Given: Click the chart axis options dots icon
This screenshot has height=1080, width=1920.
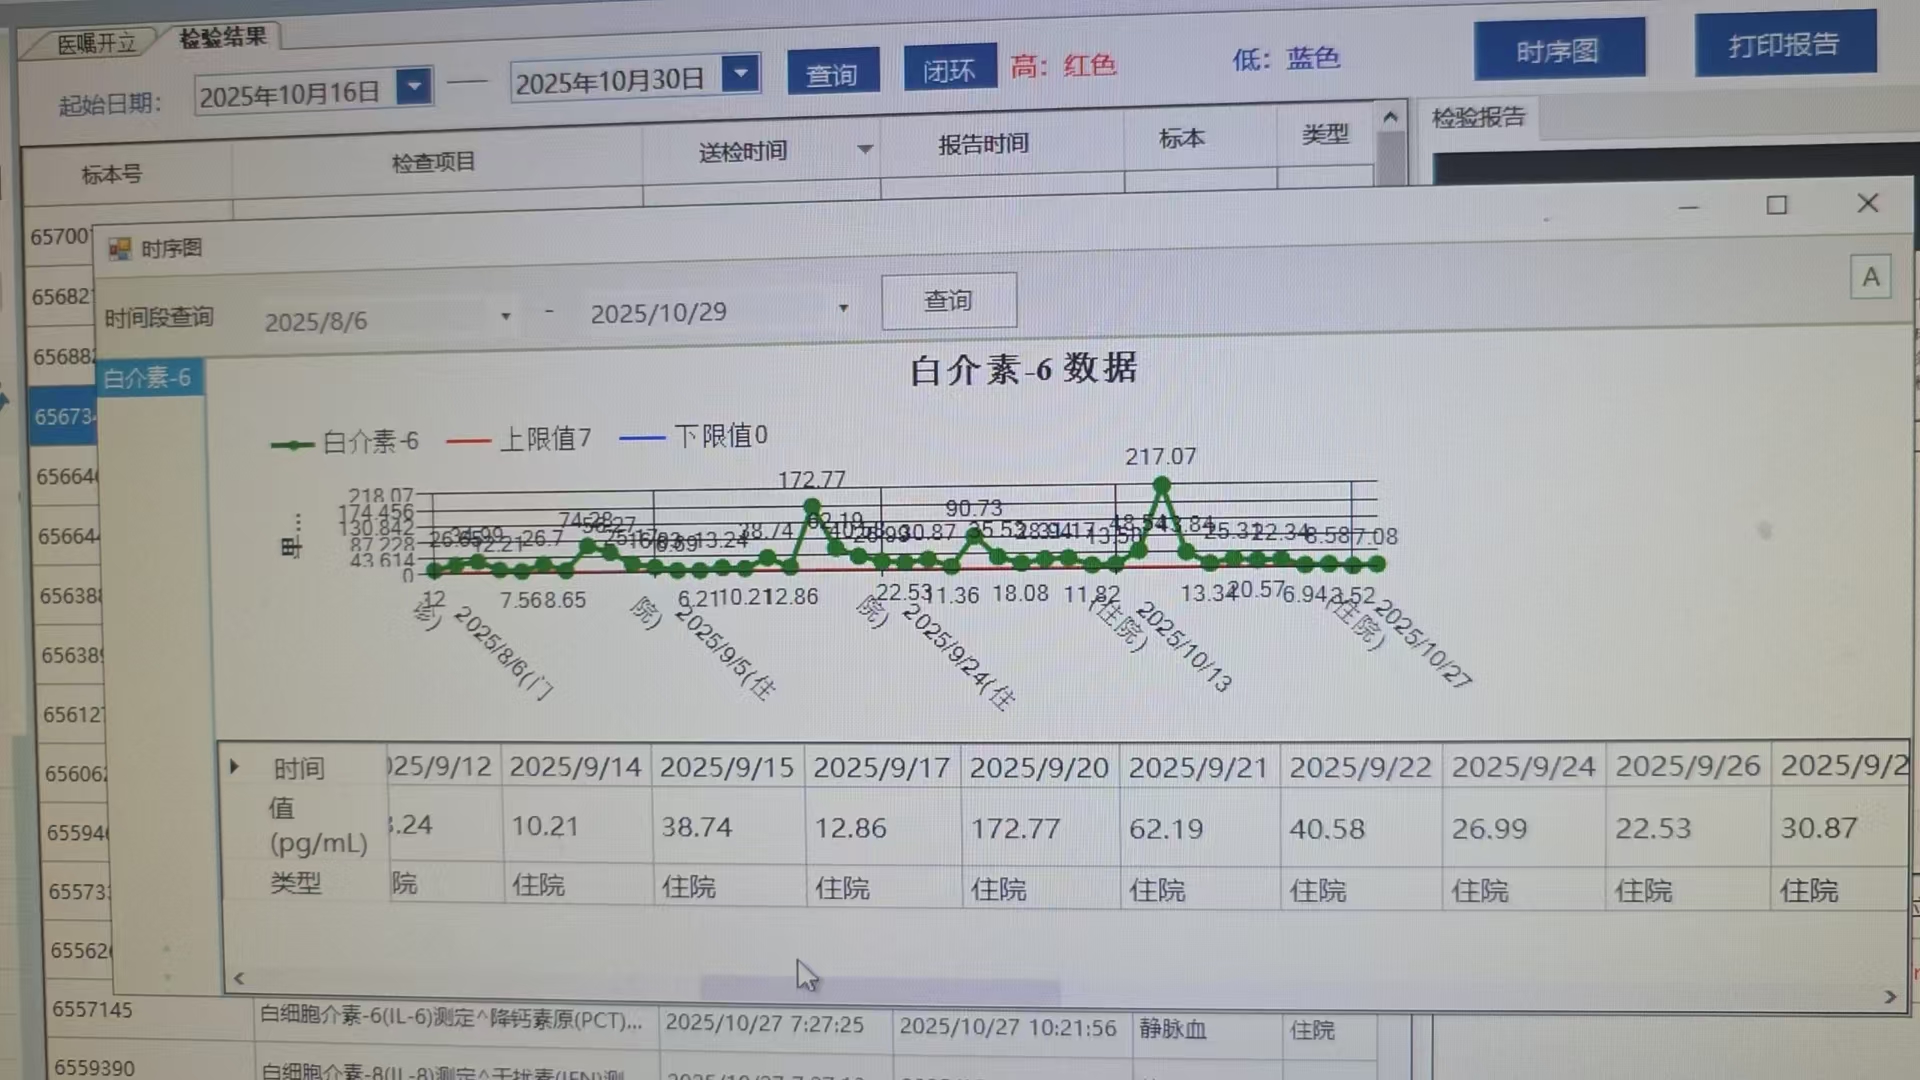Looking at the screenshot, I should coord(297,522).
